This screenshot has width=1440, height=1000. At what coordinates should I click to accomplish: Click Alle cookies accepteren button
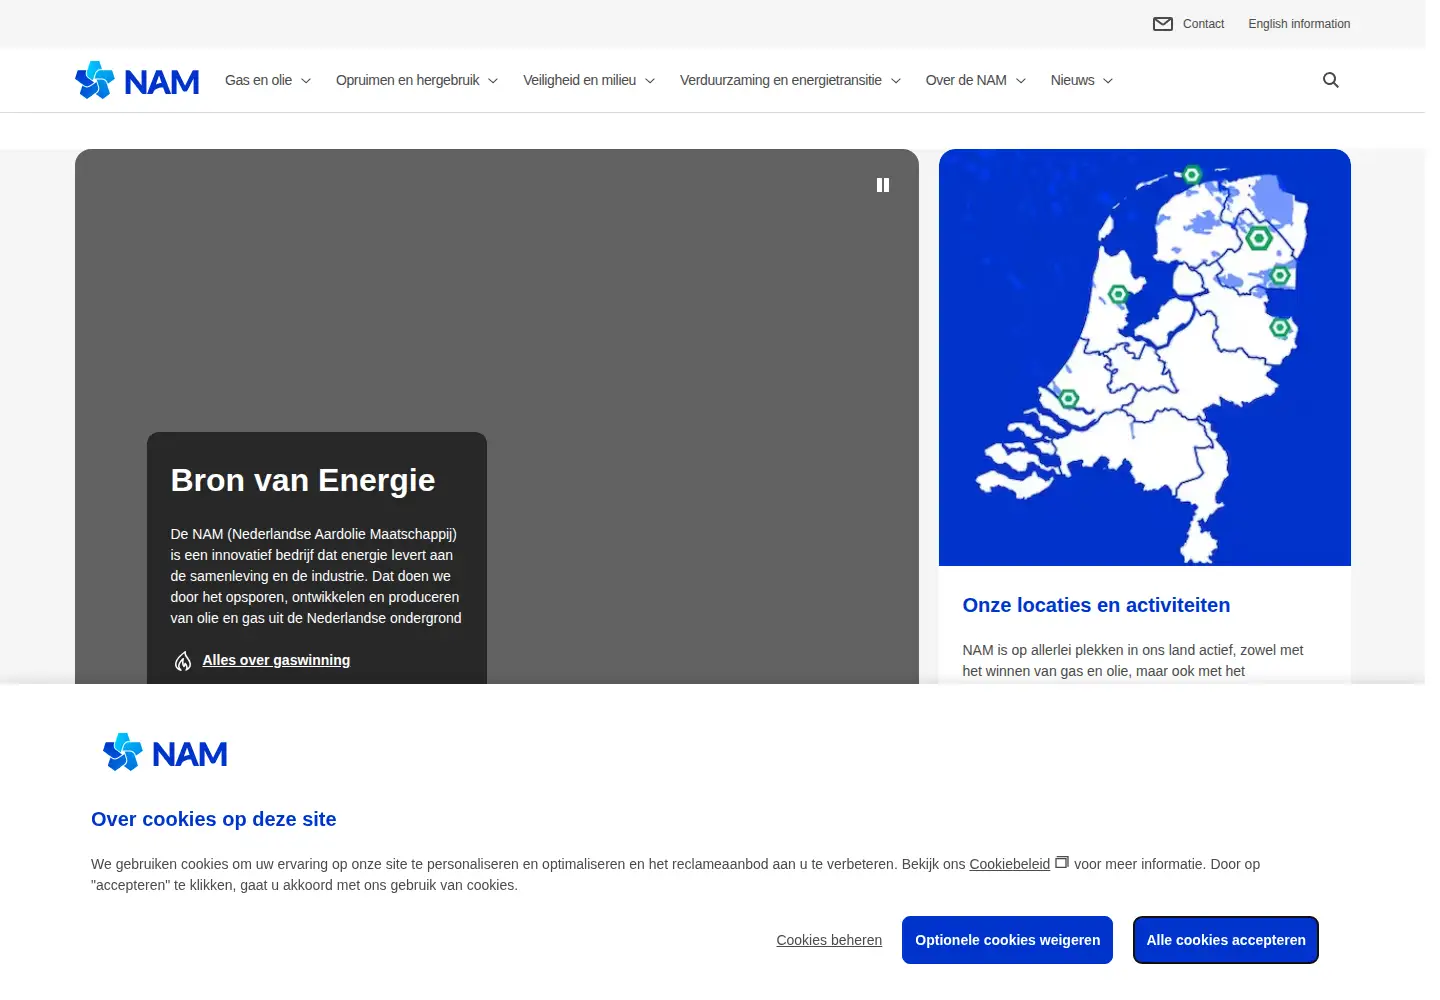click(1226, 940)
